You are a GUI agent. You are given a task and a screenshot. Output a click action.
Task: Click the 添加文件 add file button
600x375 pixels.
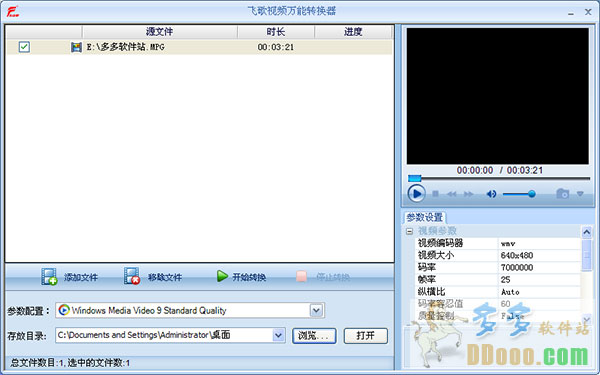[x=70, y=277]
